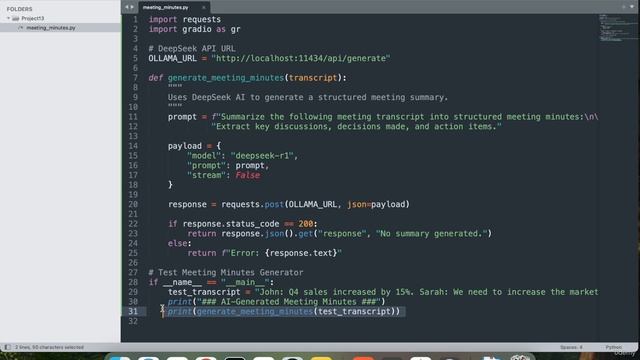
Task: Click the '# Test Meeting Minutes Generator' comment
Action: point(226,273)
